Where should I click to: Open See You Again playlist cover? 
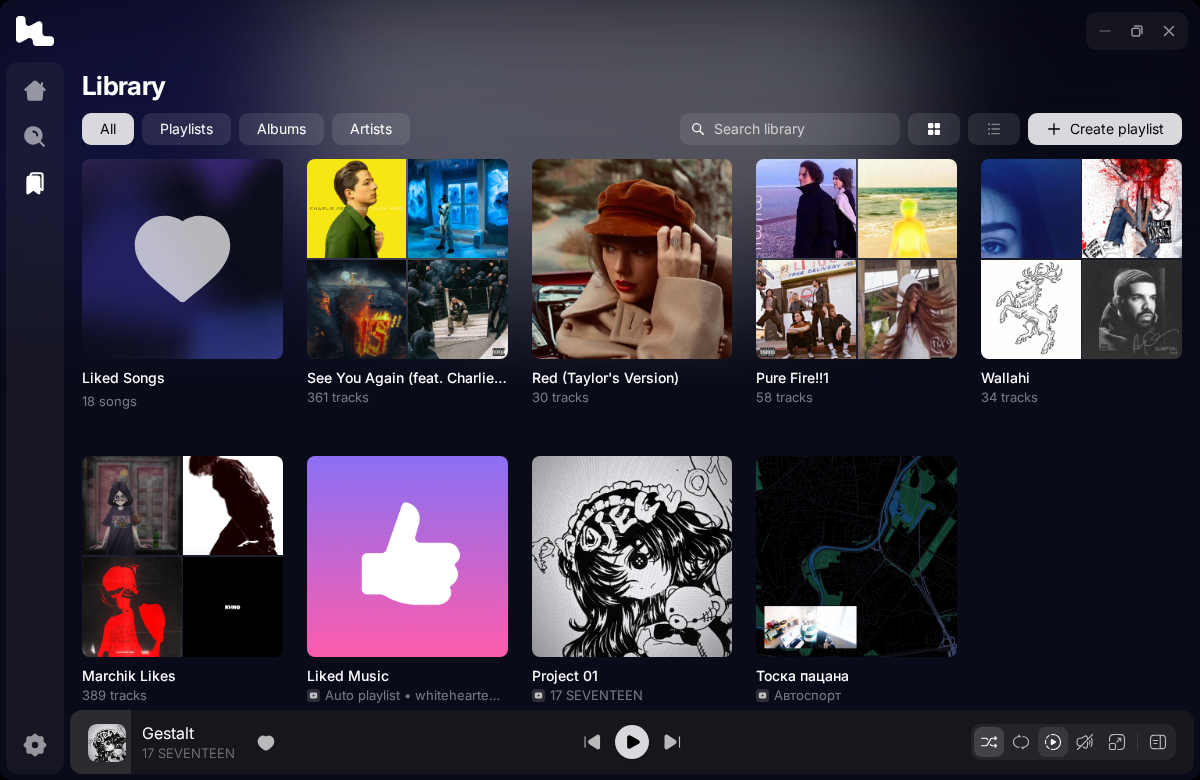pos(407,259)
